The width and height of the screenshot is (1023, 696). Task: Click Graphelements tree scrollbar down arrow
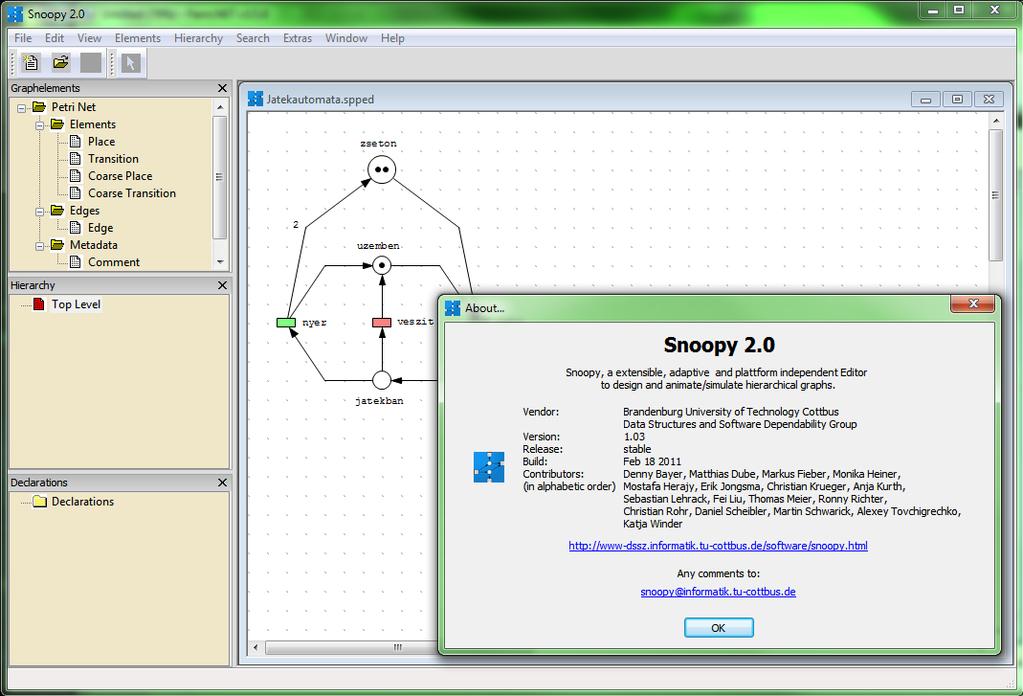(220, 262)
